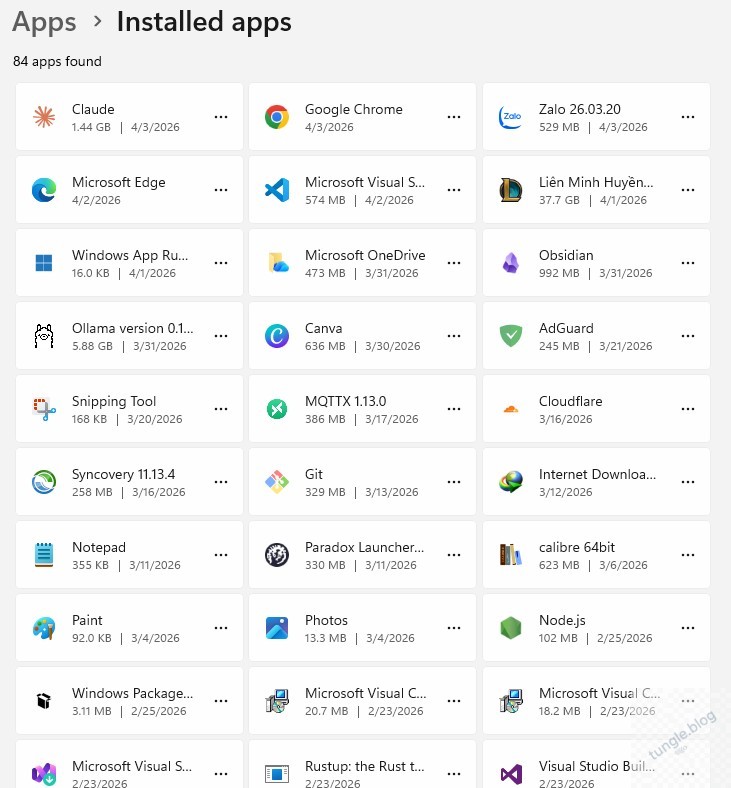731x788 pixels.
Task: Click the calibre books icon
Action: coord(510,555)
